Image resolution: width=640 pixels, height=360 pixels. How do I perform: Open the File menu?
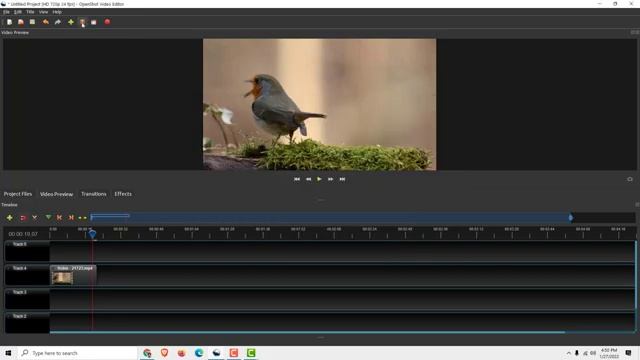pos(6,12)
